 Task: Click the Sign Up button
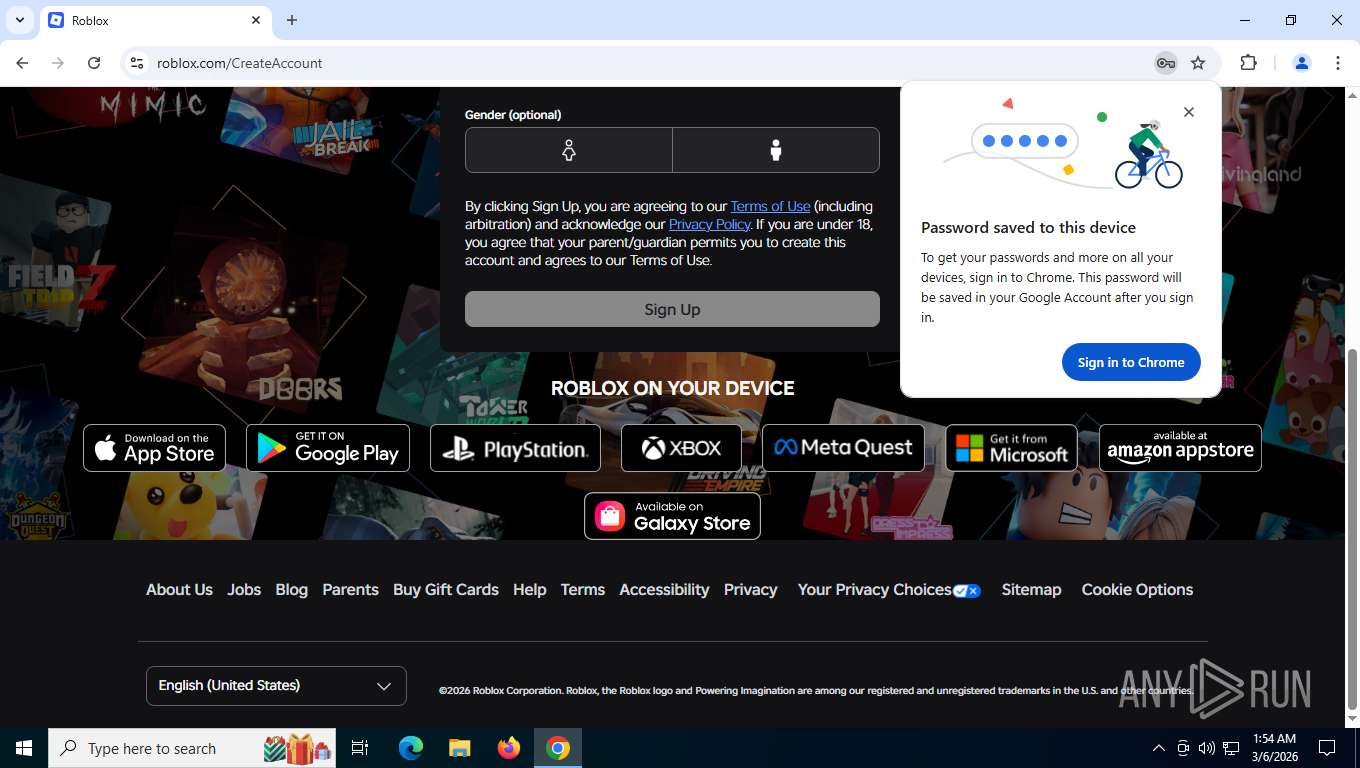[672, 309]
